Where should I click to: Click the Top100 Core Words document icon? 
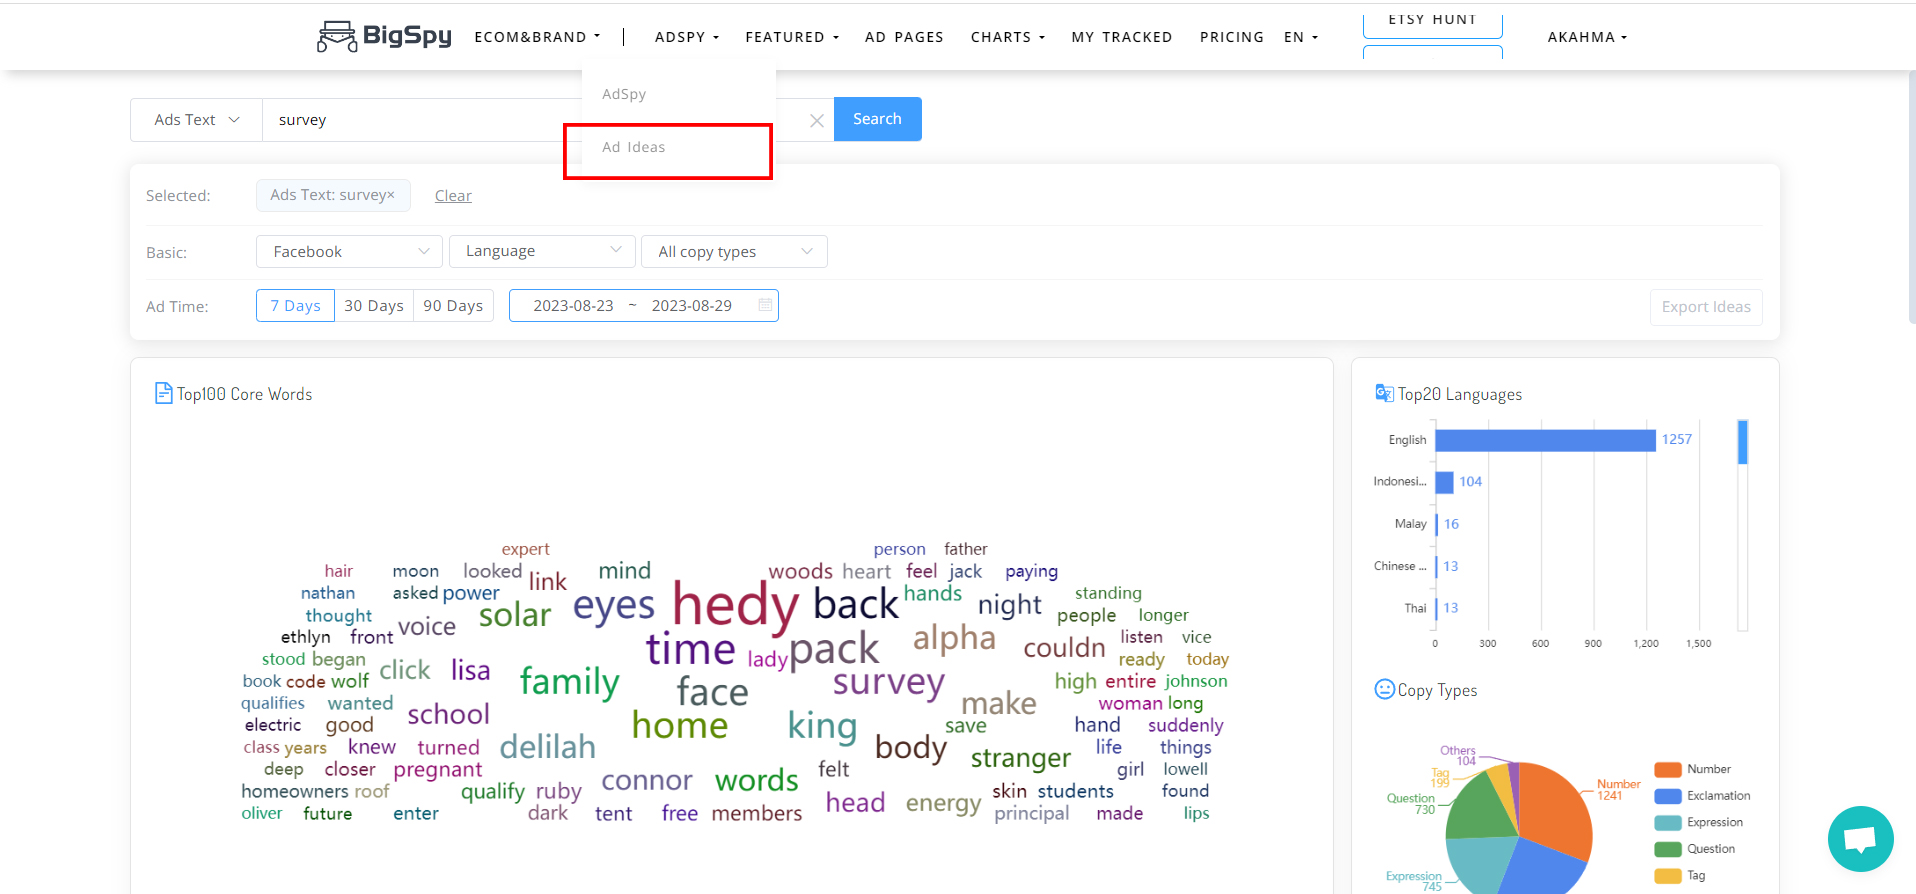click(164, 393)
